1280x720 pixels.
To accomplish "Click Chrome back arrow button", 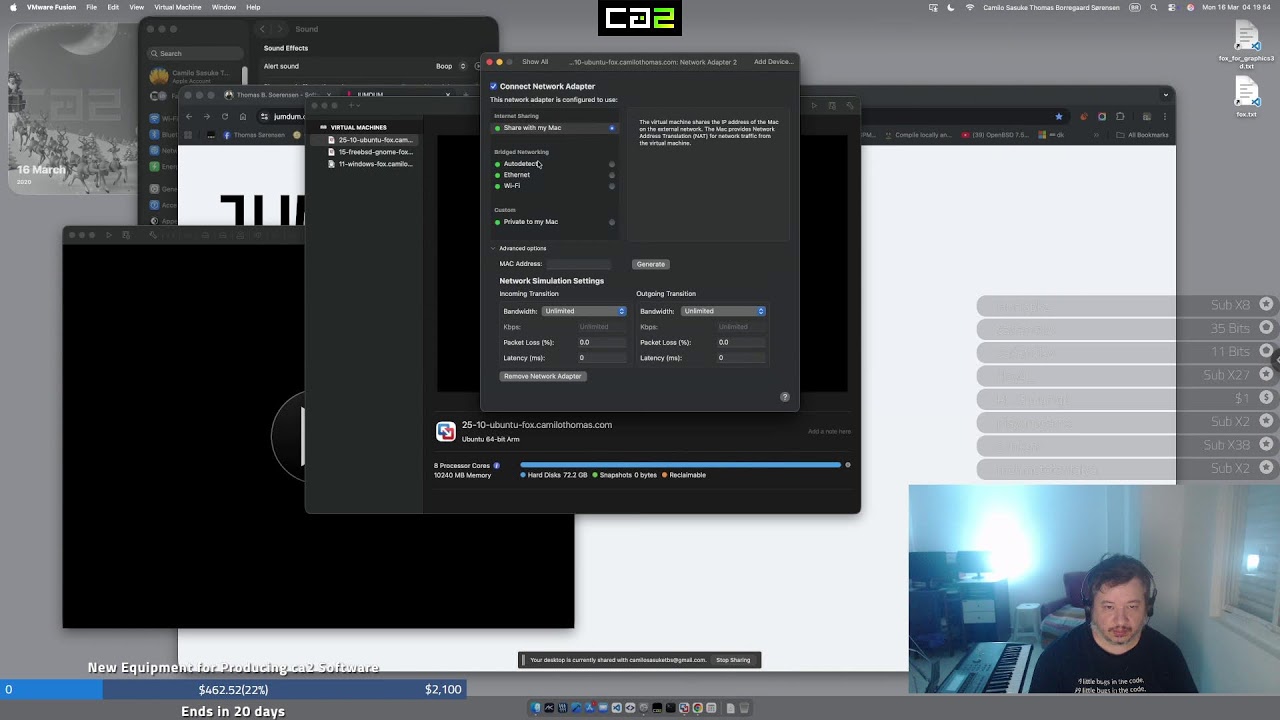I will point(189,116).
